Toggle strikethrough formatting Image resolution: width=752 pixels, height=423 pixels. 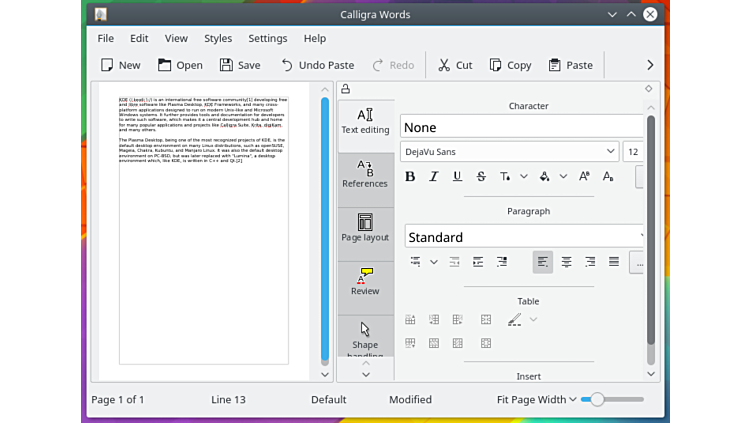481,177
